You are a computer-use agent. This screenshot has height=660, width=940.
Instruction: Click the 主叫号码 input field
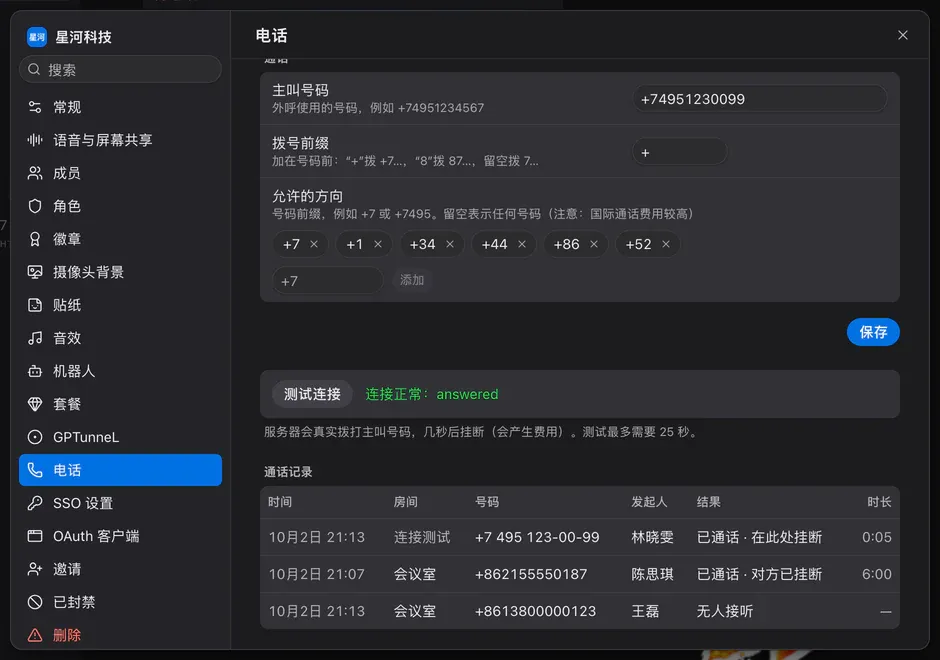pyautogui.click(x=760, y=99)
